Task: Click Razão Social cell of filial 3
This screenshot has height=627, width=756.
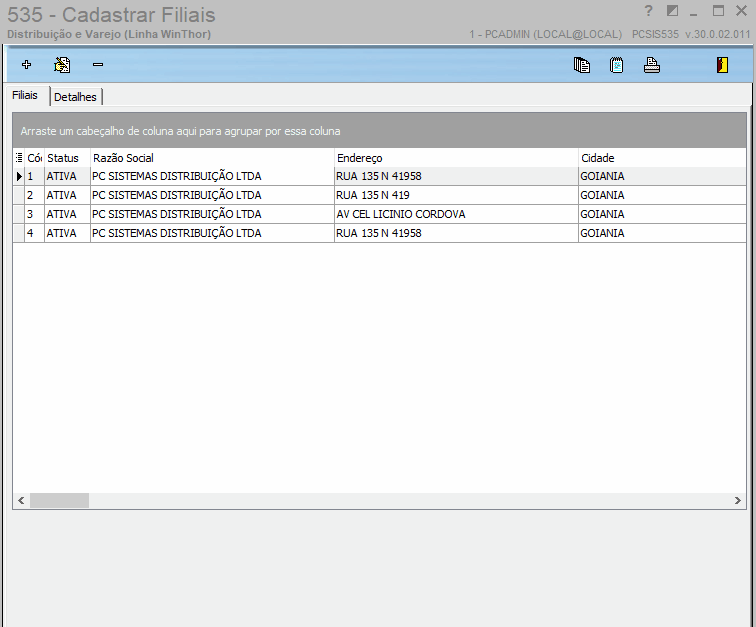Action: (x=212, y=214)
